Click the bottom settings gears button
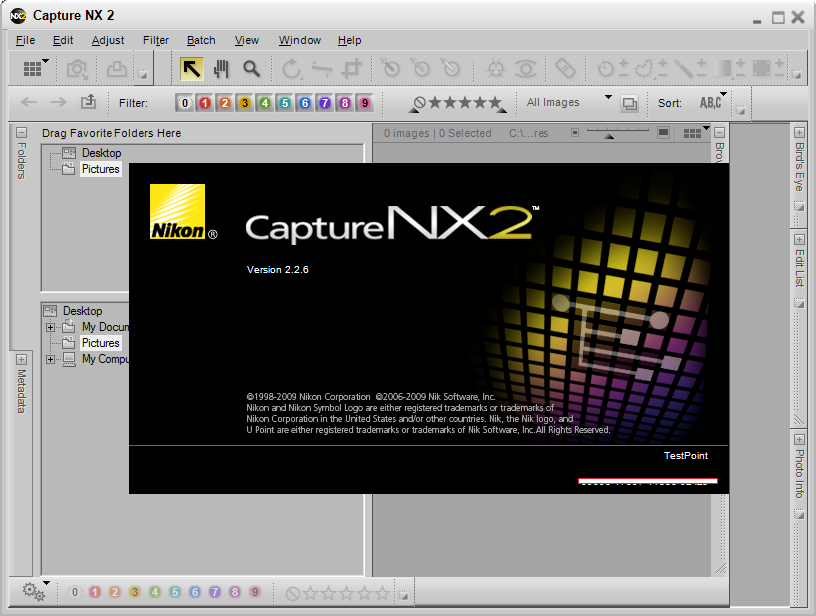 click(x=34, y=592)
